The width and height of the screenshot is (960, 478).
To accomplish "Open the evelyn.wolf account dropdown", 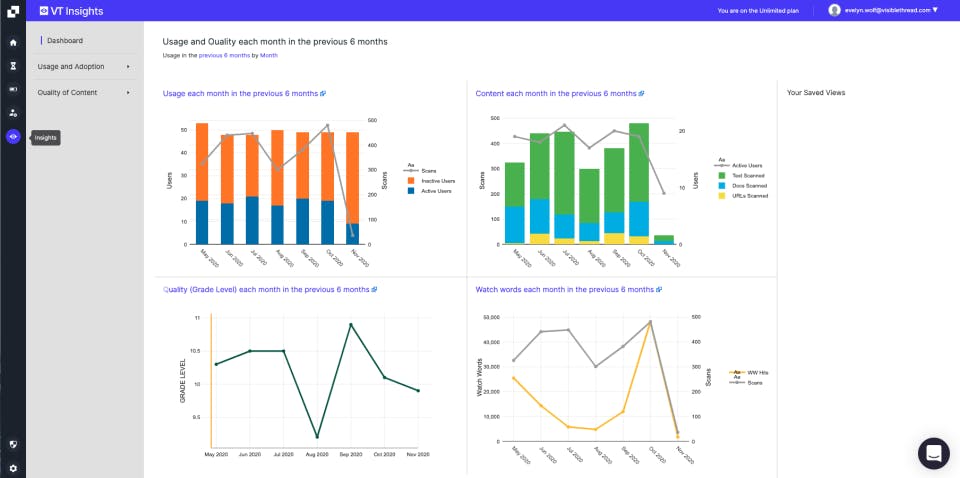I will [x=890, y=10].
